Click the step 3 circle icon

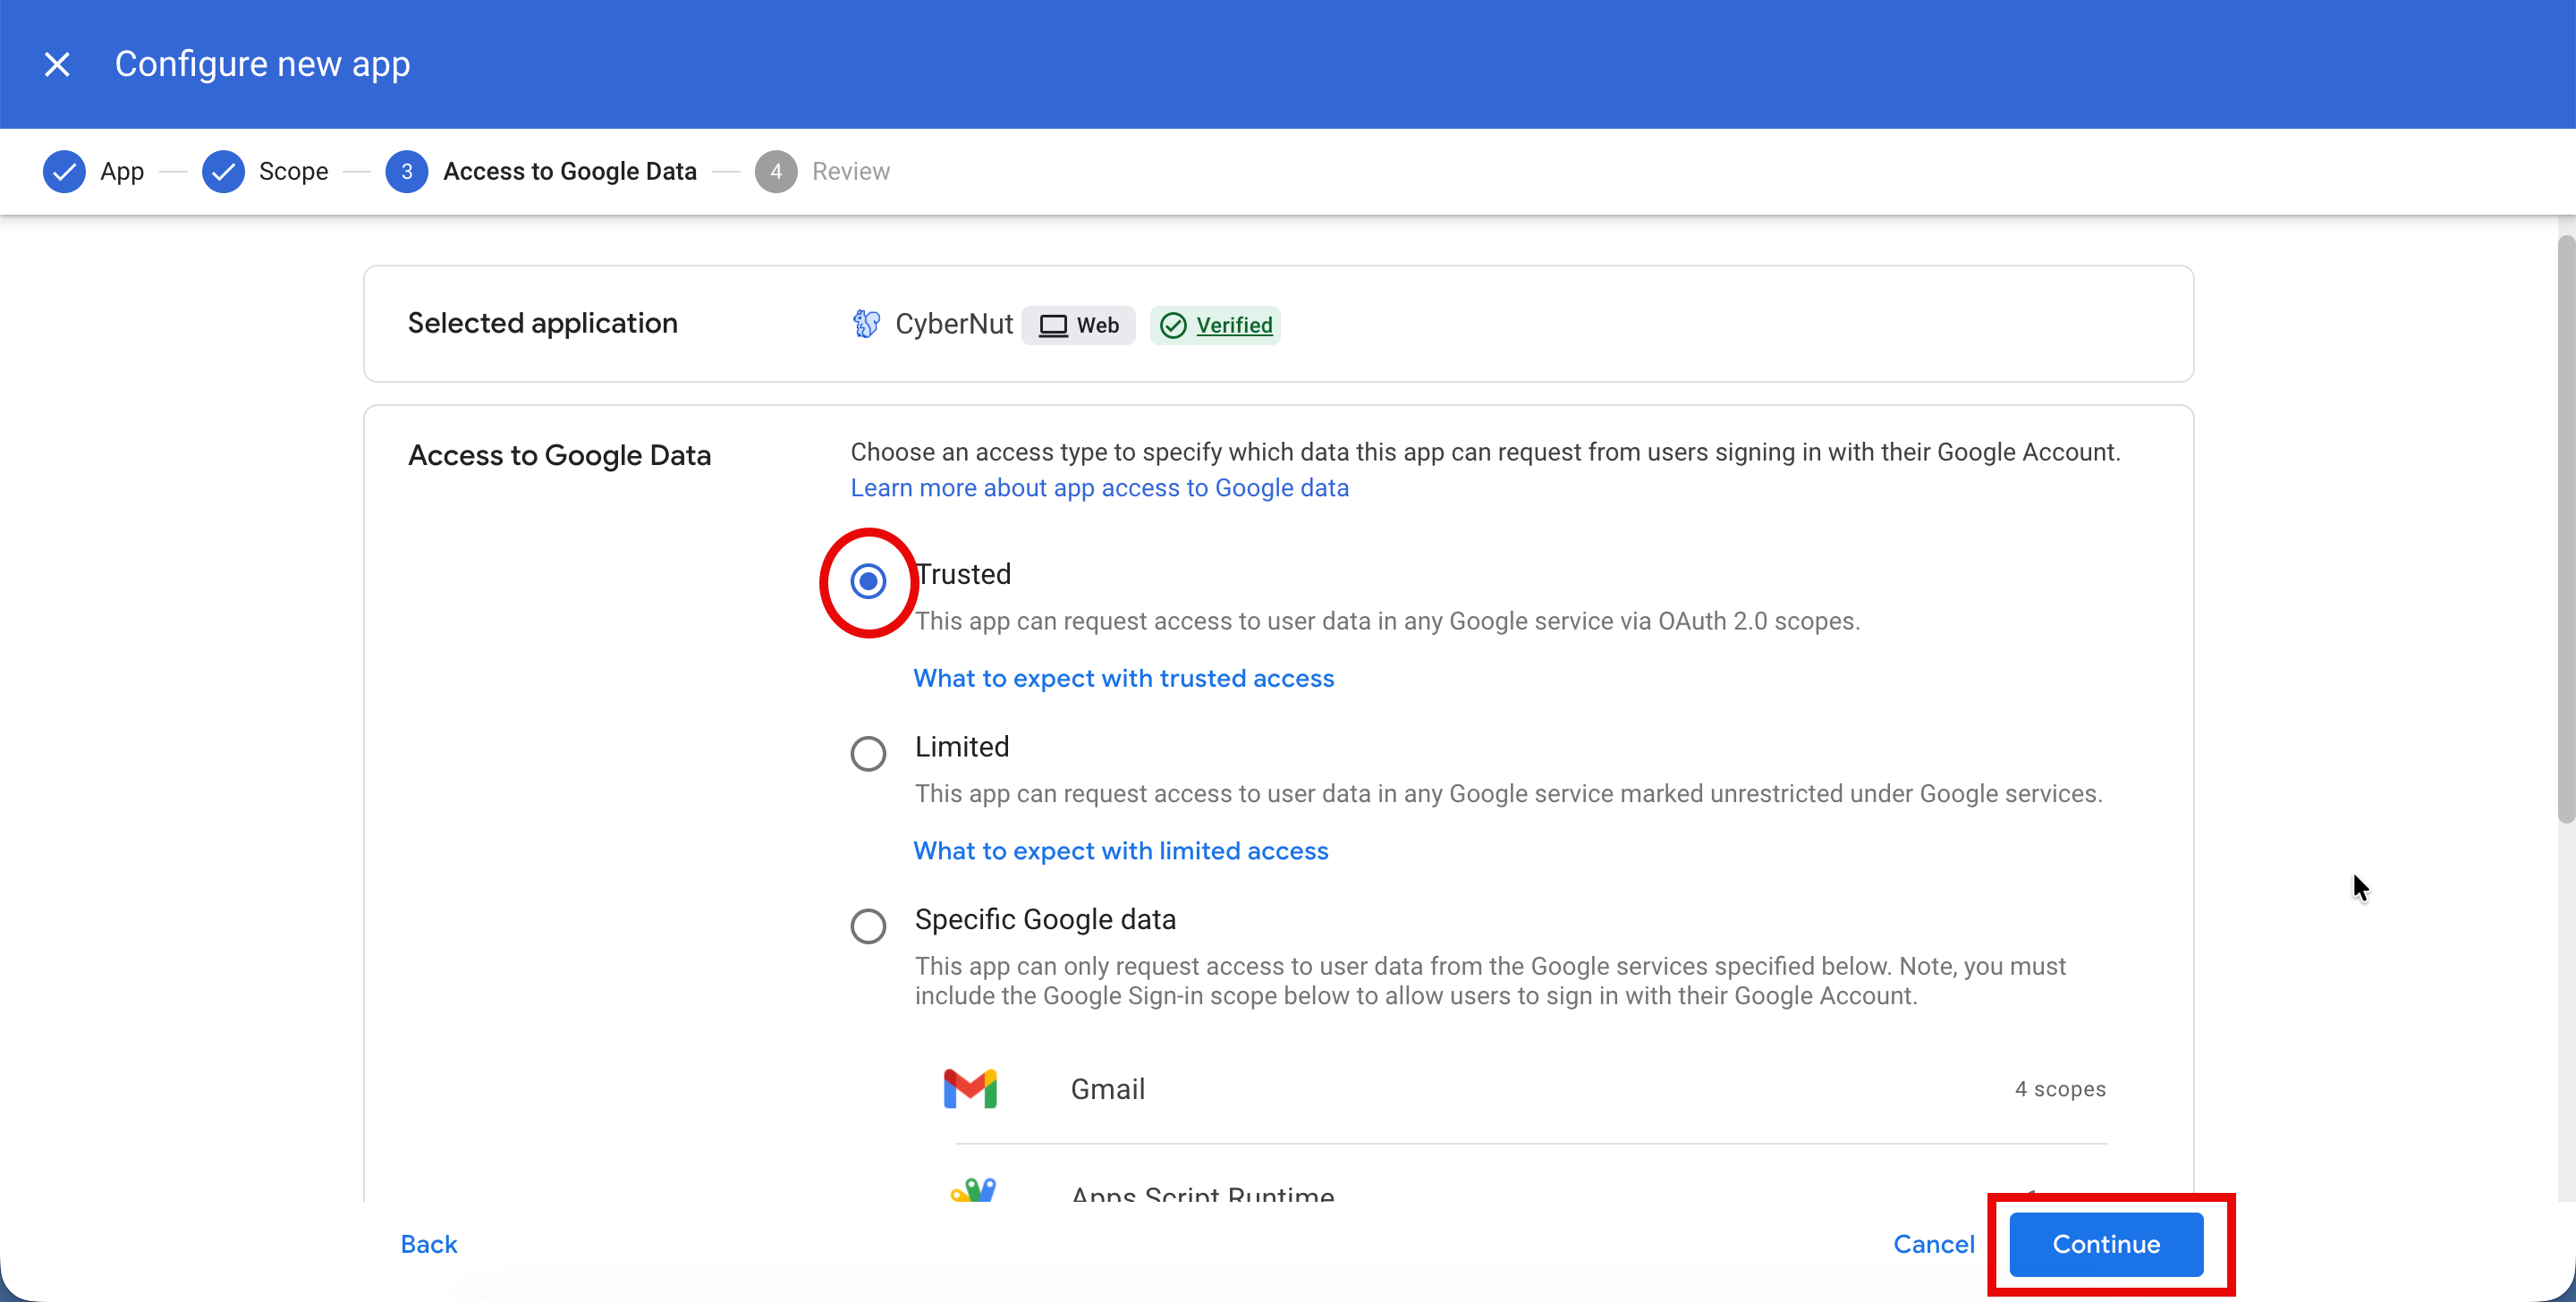pyautogui.click(x=406, y=171)
